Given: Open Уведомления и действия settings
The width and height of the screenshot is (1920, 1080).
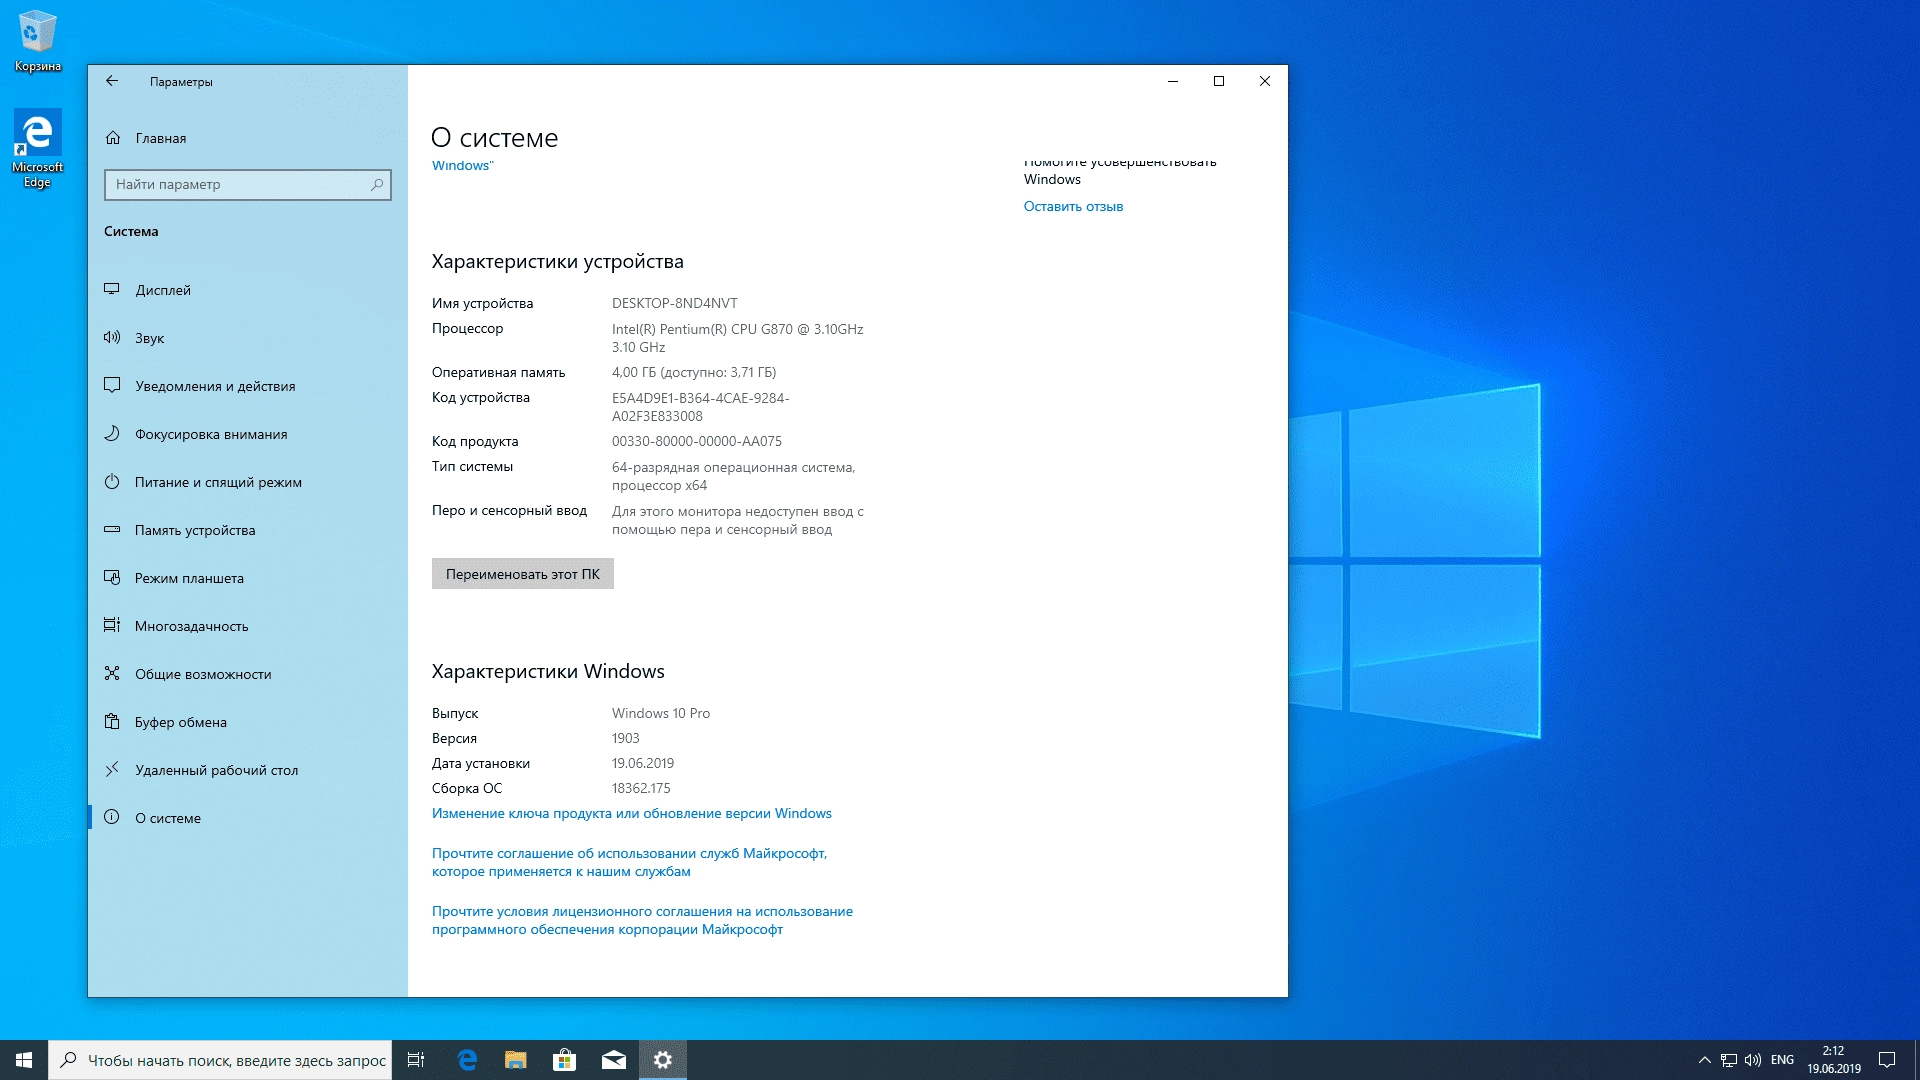Looking at the screenshot, I should 247,386.
